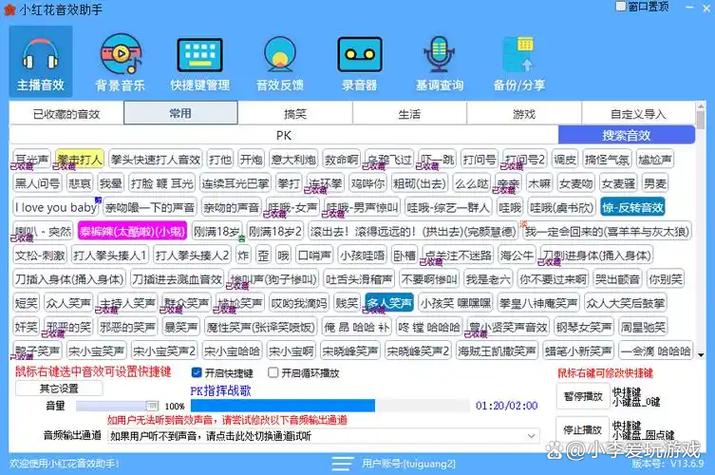Play the 周星驰笑 sound effect
715x475 pixels.
click(x=643, y=327)
